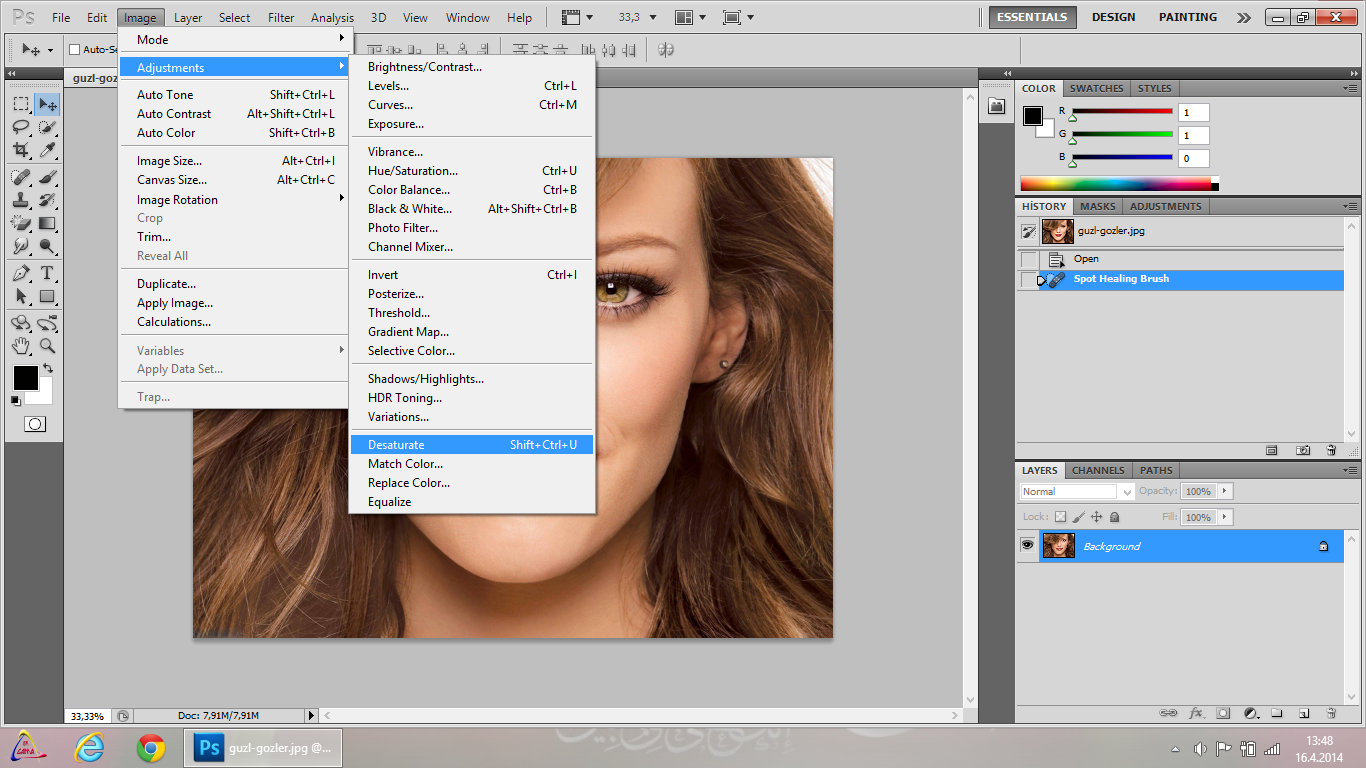
Task: Select the Painting workspace button
Action: (x=1188, y=17)
